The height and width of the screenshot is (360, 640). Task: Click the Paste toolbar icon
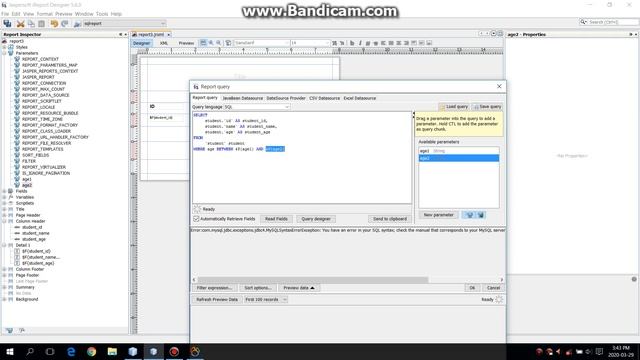tap(41, 24)
